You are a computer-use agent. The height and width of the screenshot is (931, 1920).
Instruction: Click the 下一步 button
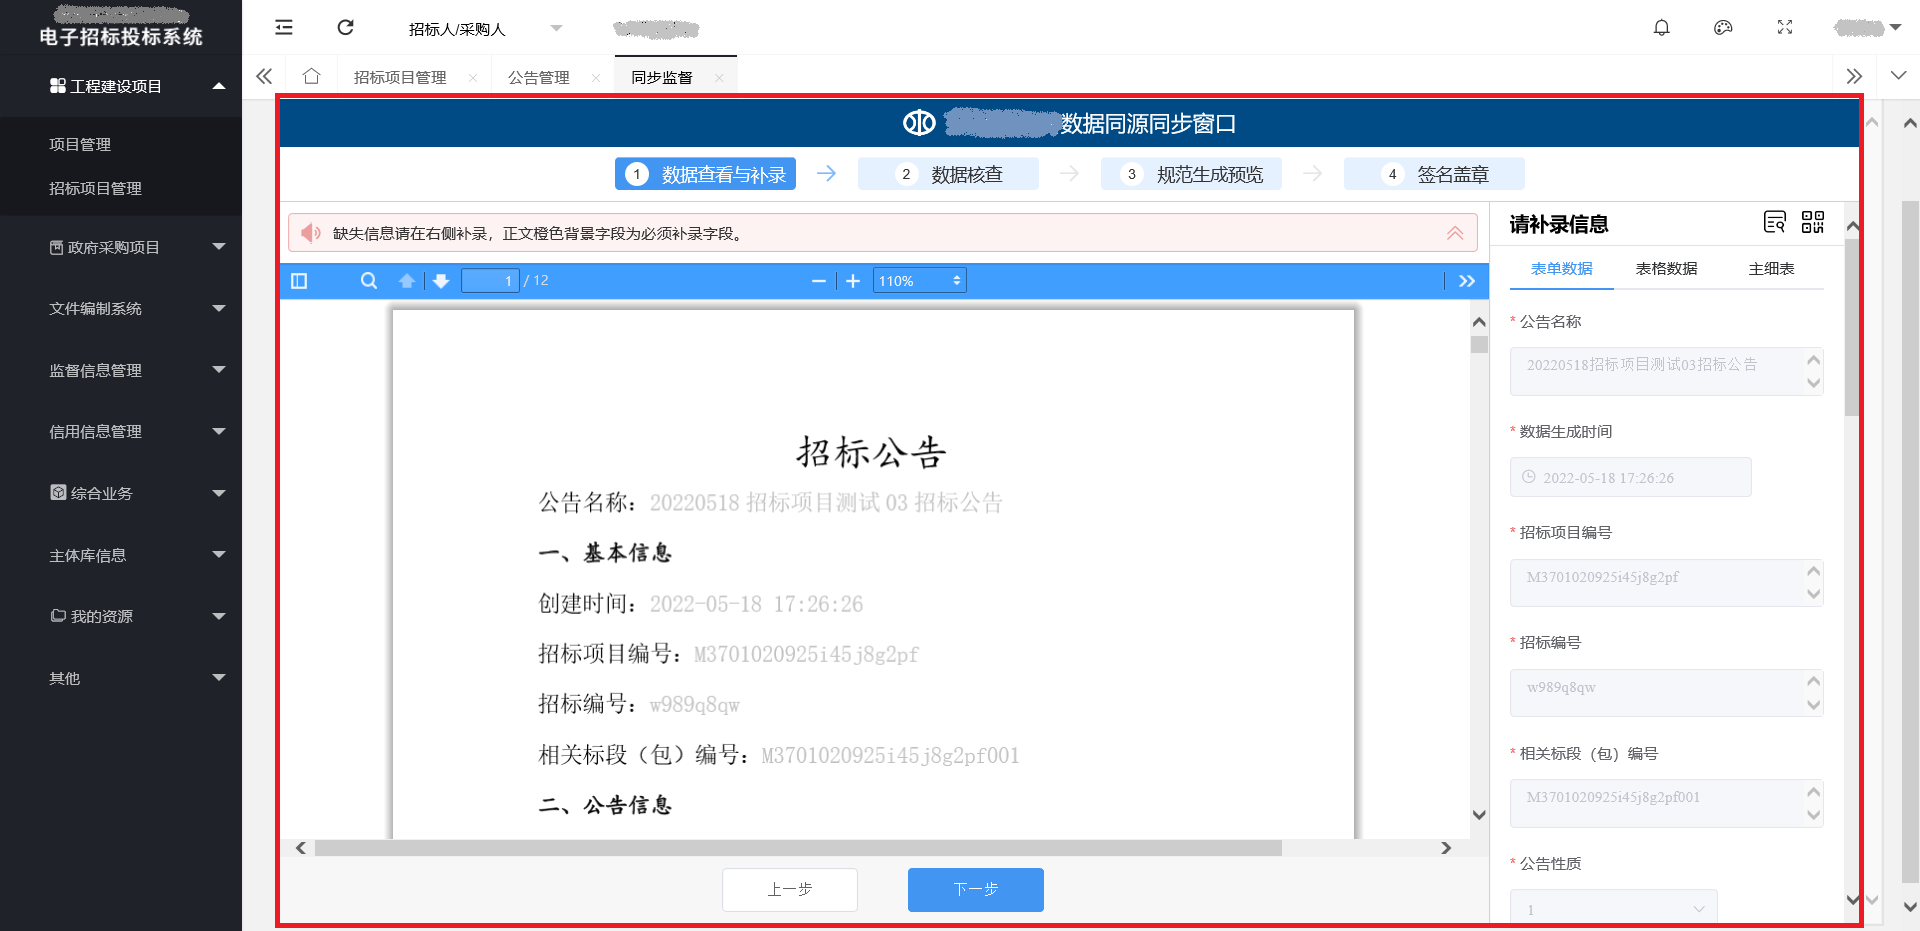[975, 889]
